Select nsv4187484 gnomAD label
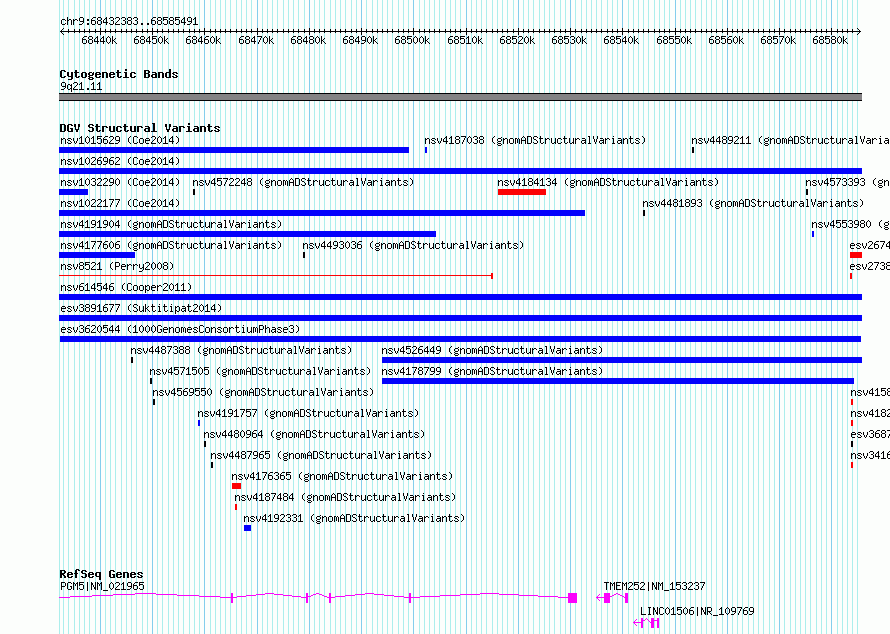 coord(345,497)
